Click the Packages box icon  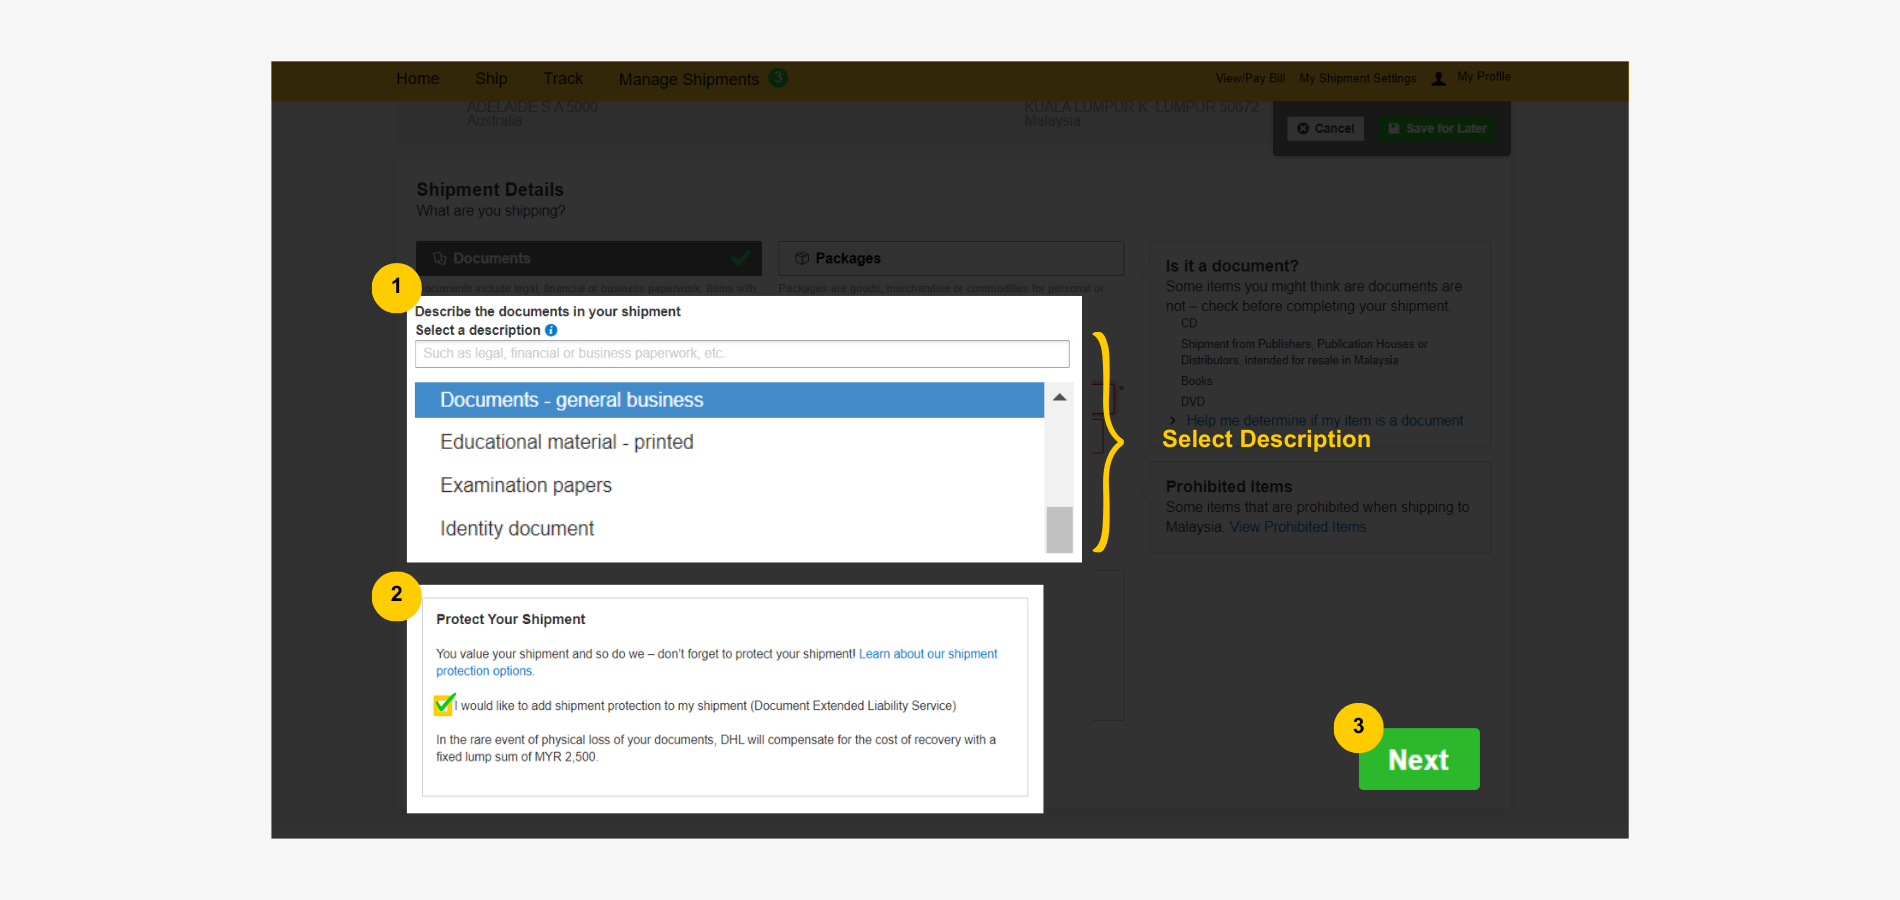point(801,258)
